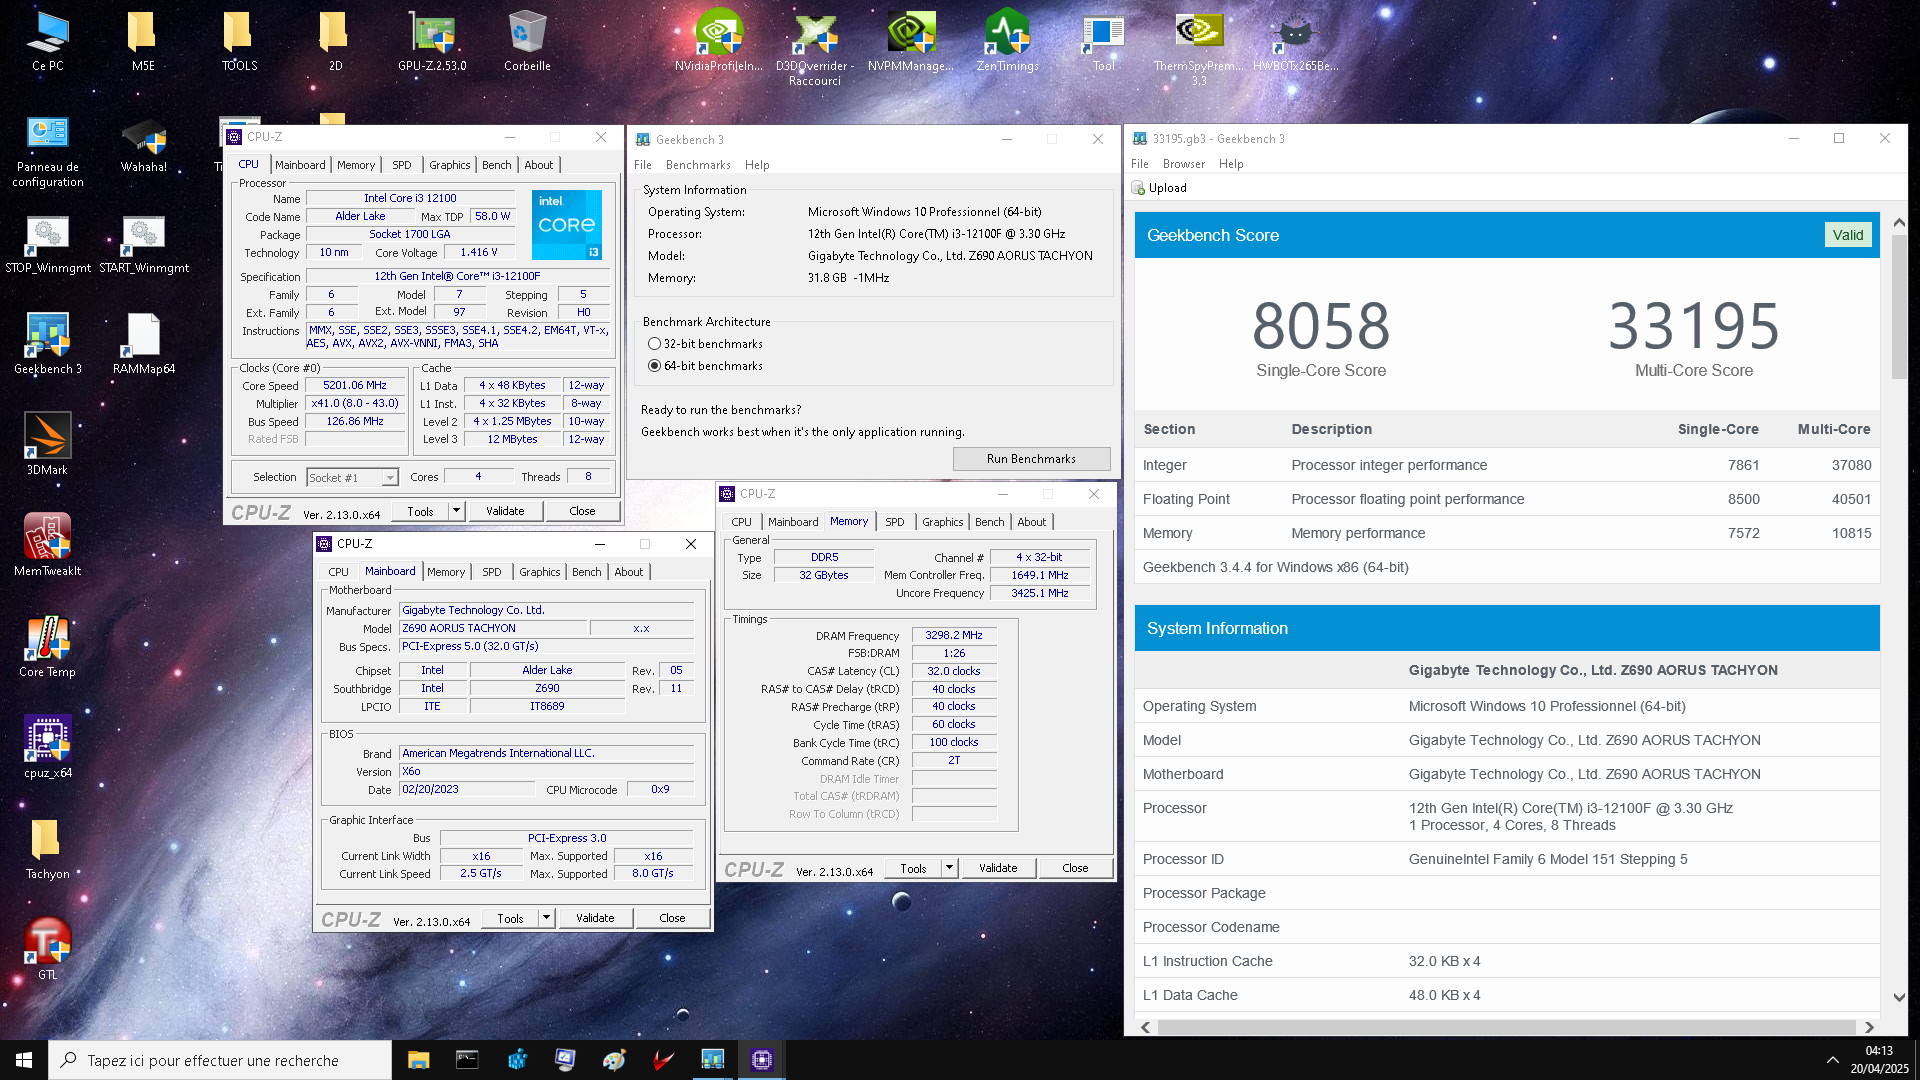Open the Tool desktop shortcut

1103,40
